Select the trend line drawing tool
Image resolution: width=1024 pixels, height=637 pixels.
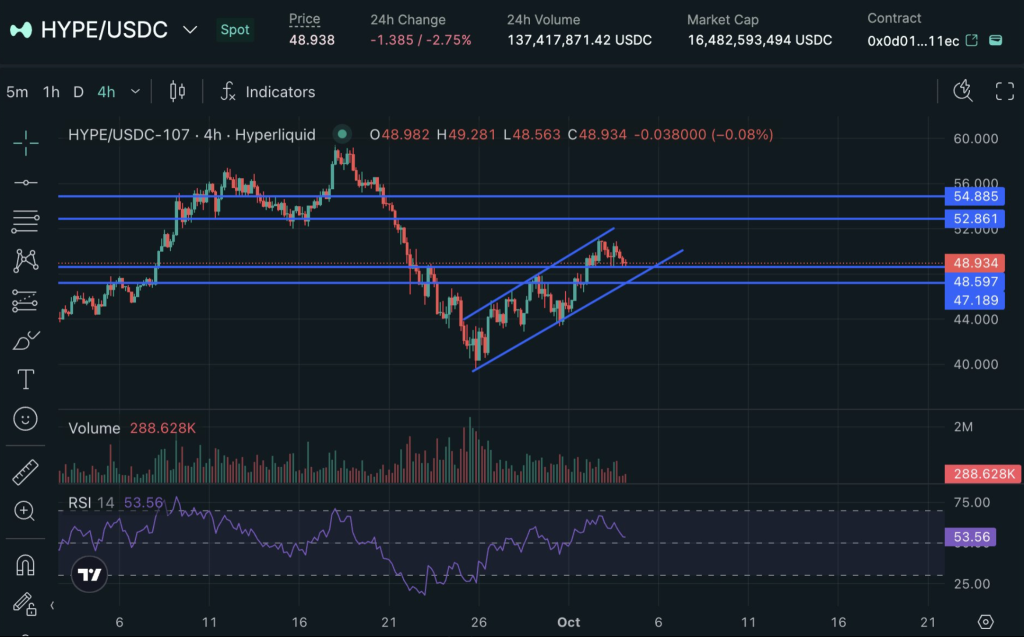25,183
